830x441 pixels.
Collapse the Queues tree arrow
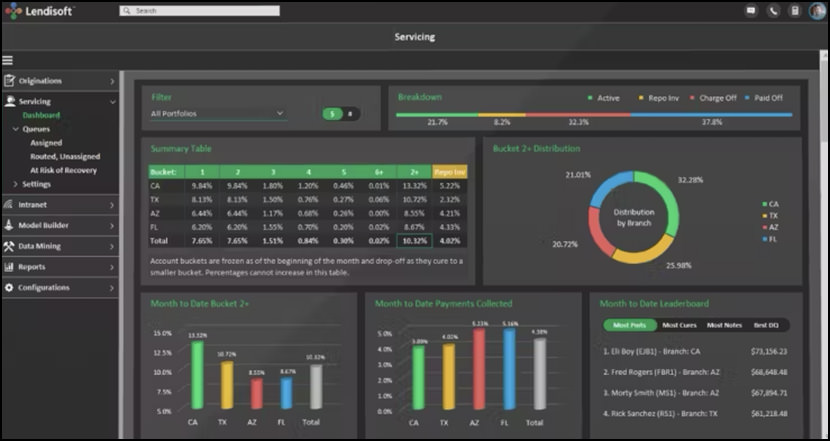coord(15,129)
